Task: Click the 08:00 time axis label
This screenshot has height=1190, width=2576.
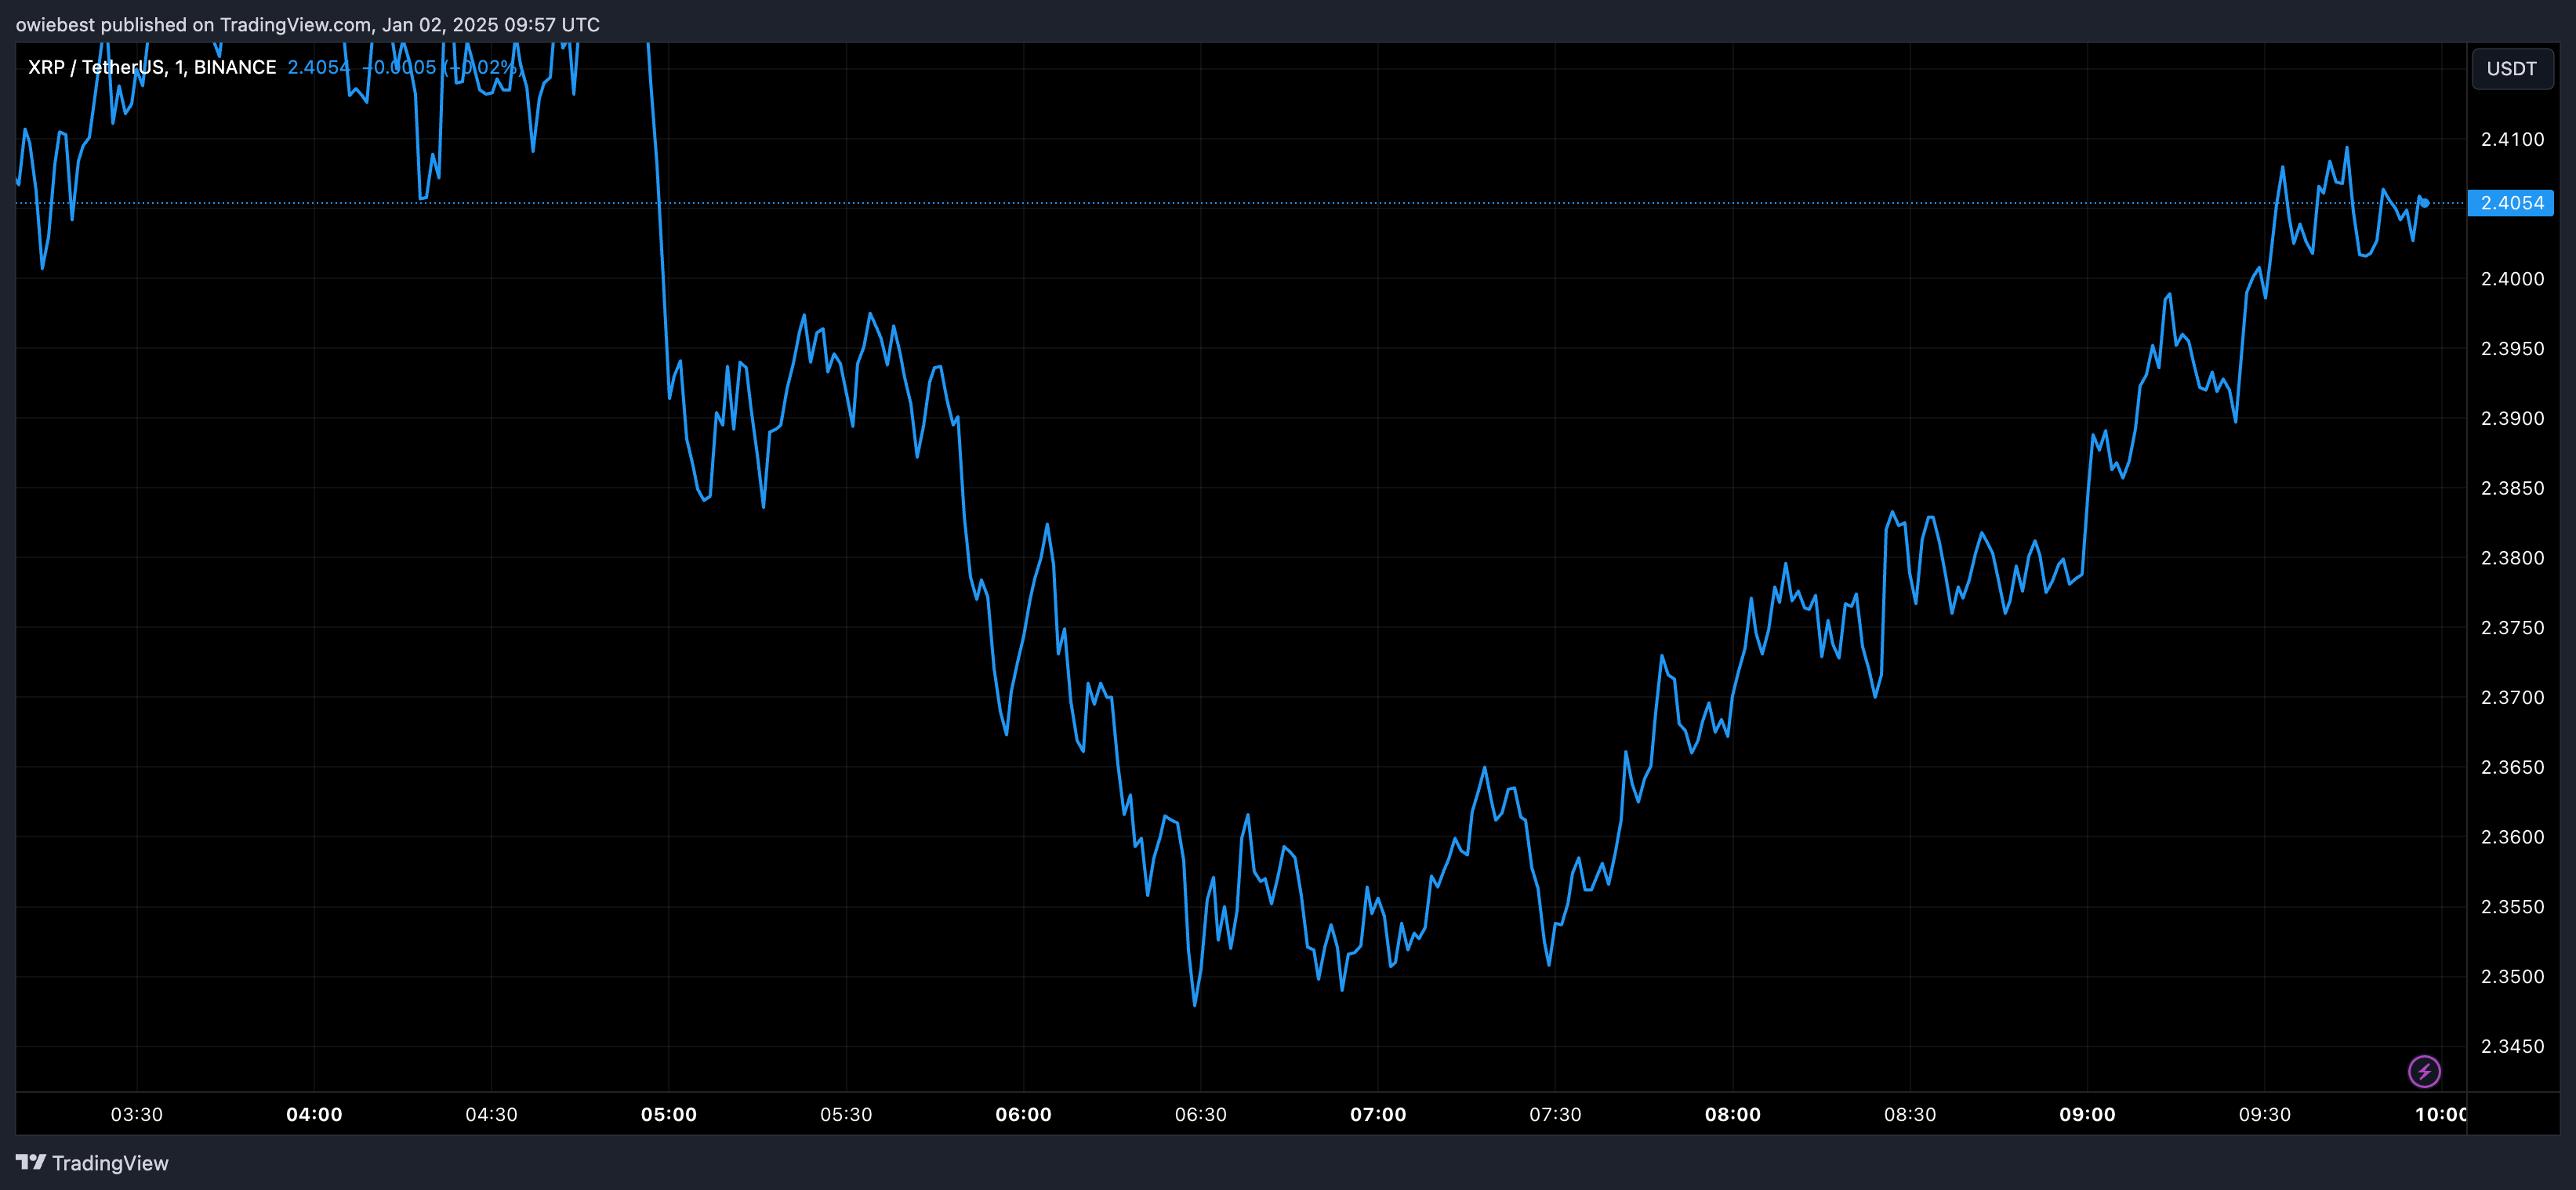Action: 1733,1115
